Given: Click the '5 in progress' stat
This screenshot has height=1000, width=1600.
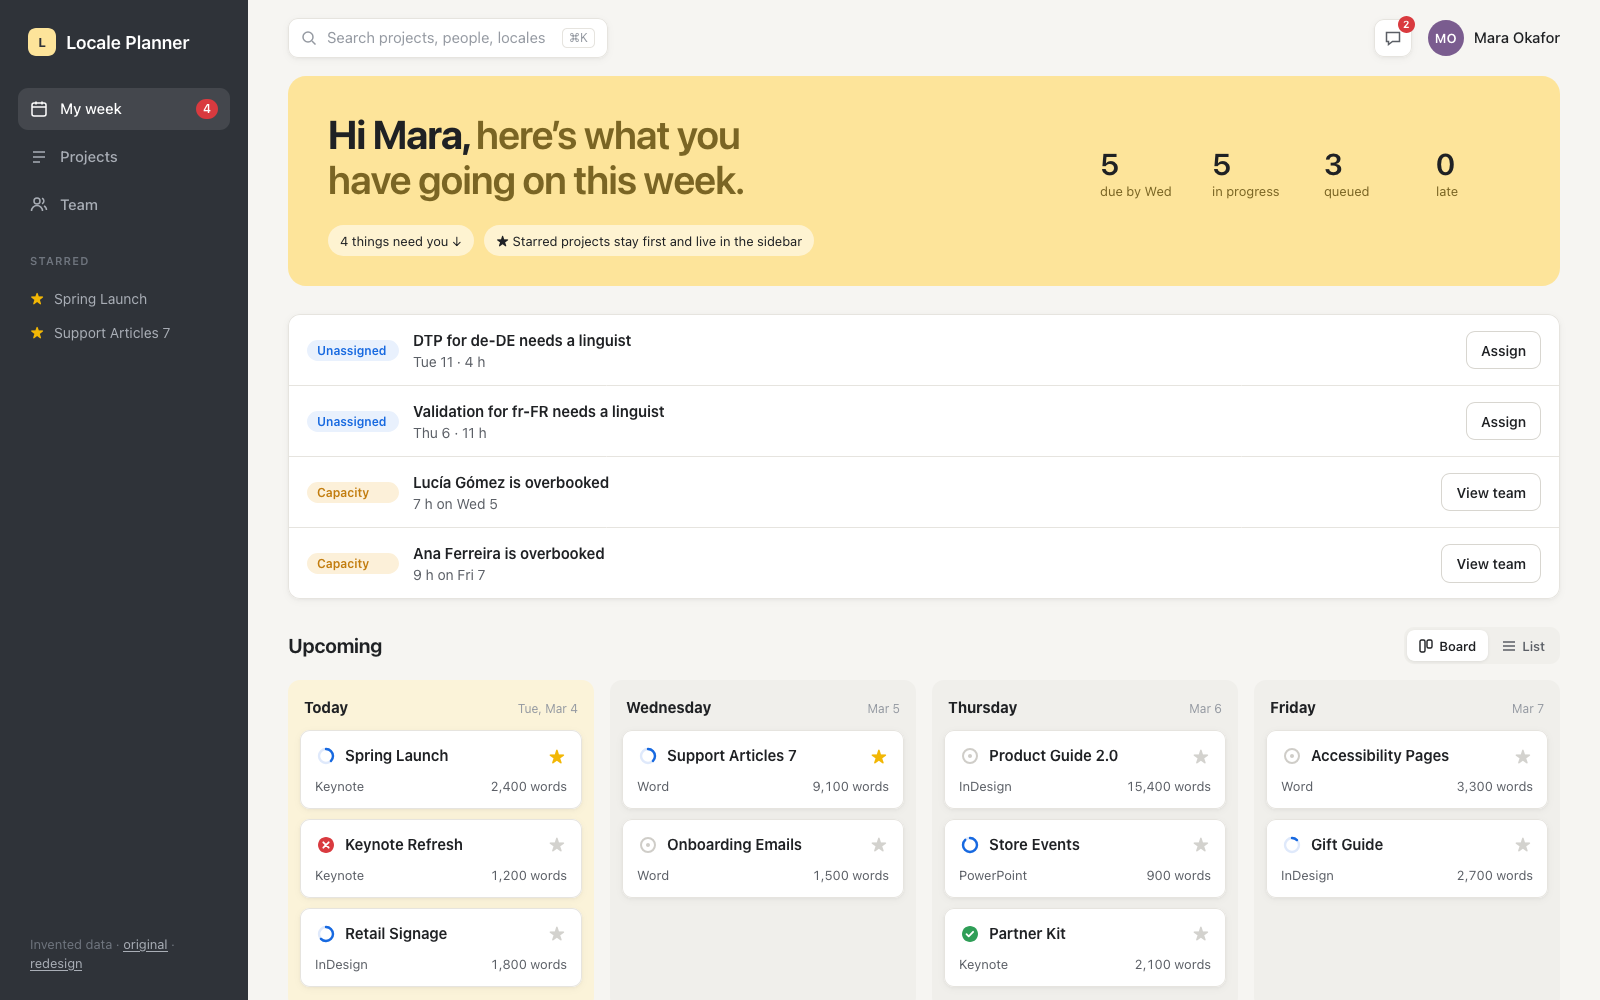Looking at the screenshot, I should tap(1245, 175).
